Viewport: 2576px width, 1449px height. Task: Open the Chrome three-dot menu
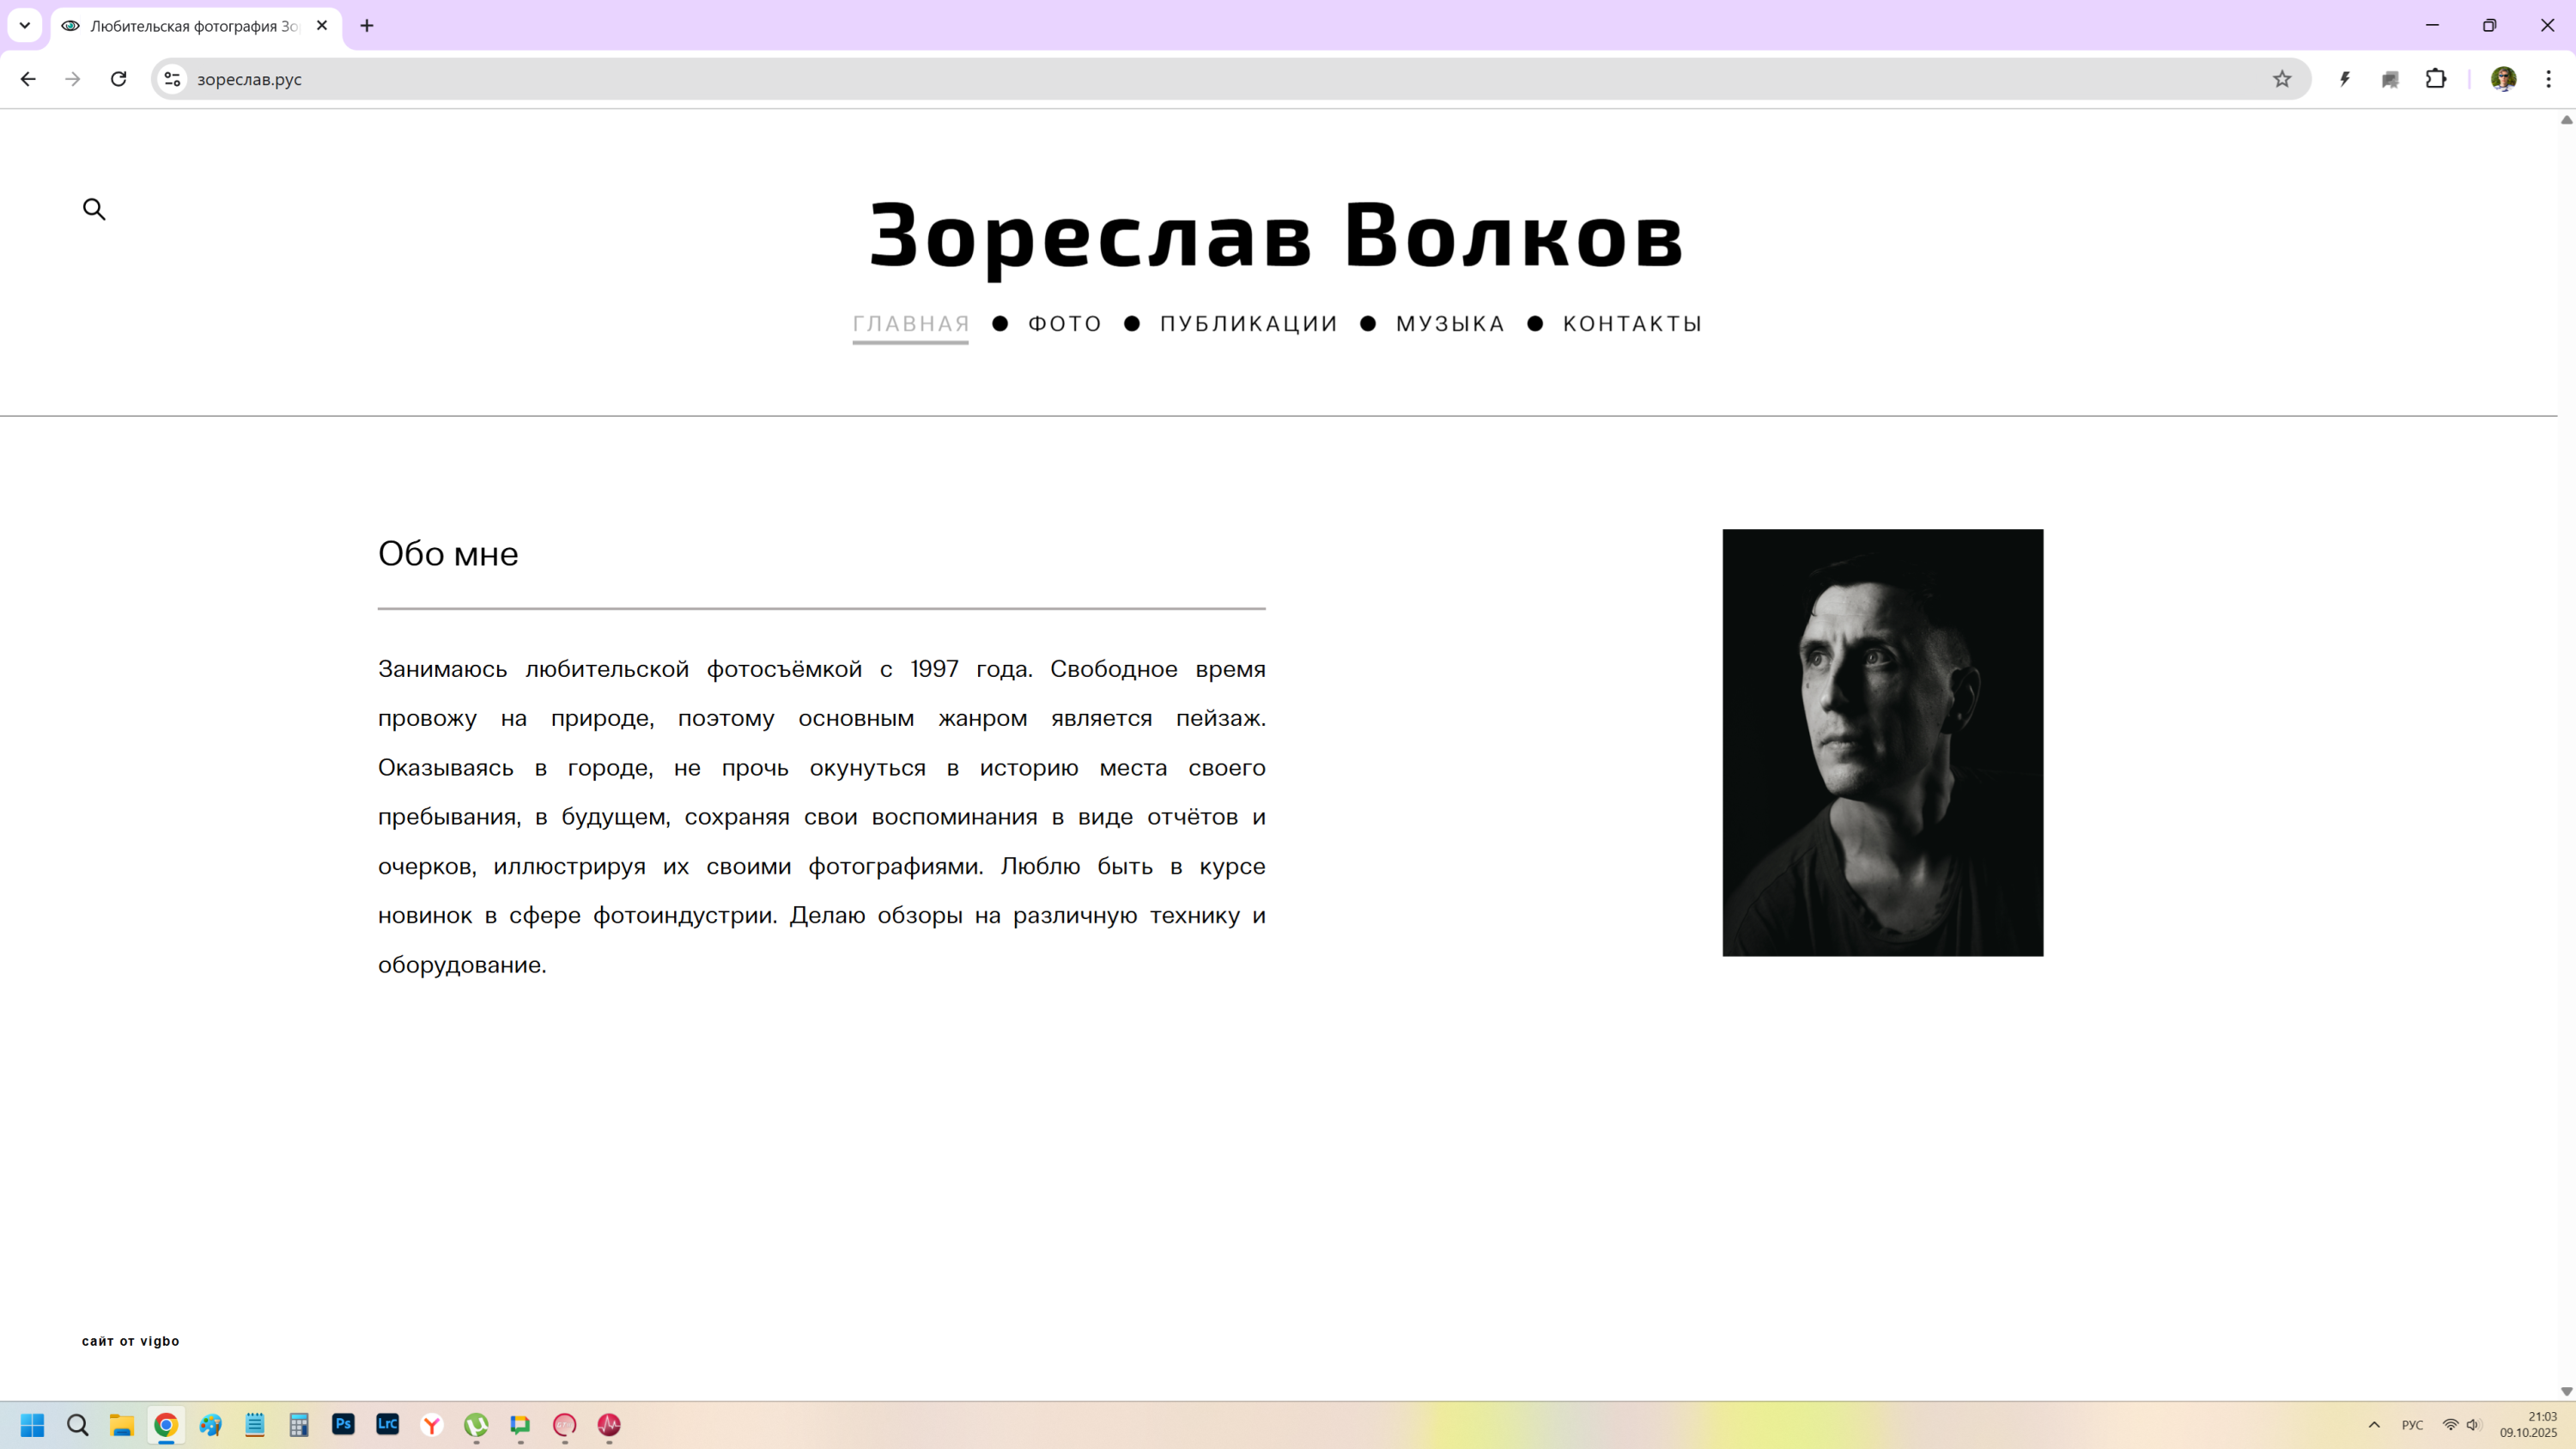2548,79
